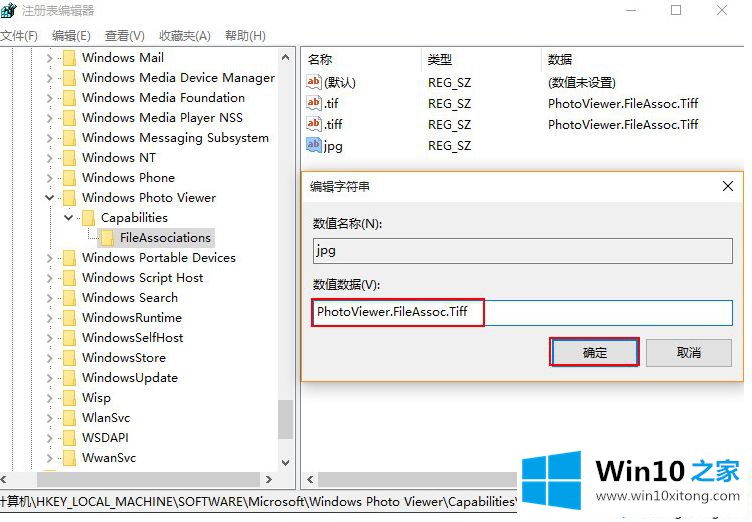Close the 编辑字符串 dialog
Screen dimensions: 752x522
click(x=728, y=186)
